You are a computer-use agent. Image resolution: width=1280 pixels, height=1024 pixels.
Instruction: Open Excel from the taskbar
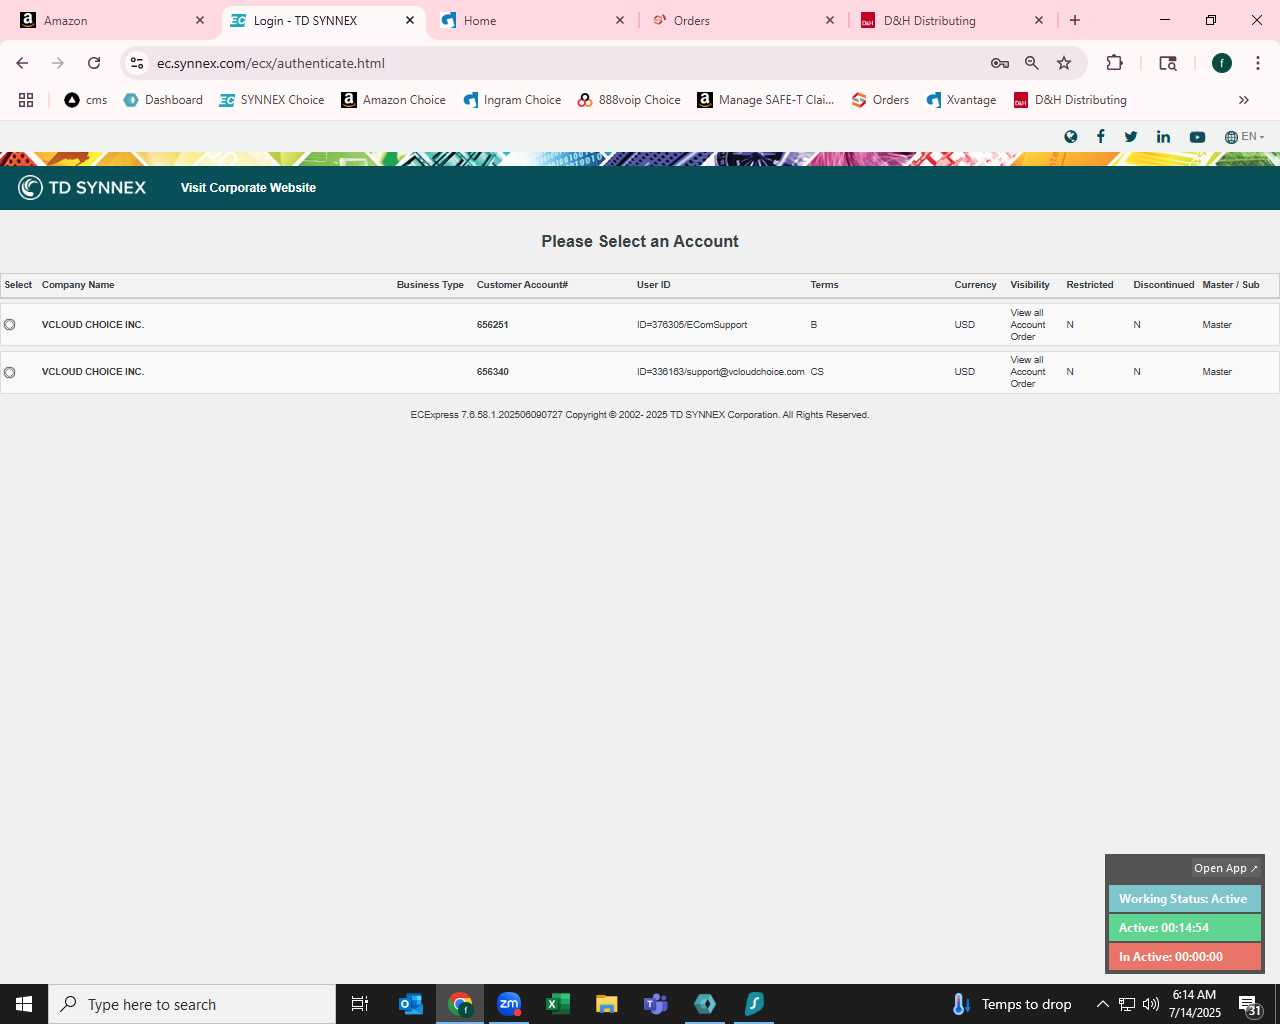click(558, 1004)
